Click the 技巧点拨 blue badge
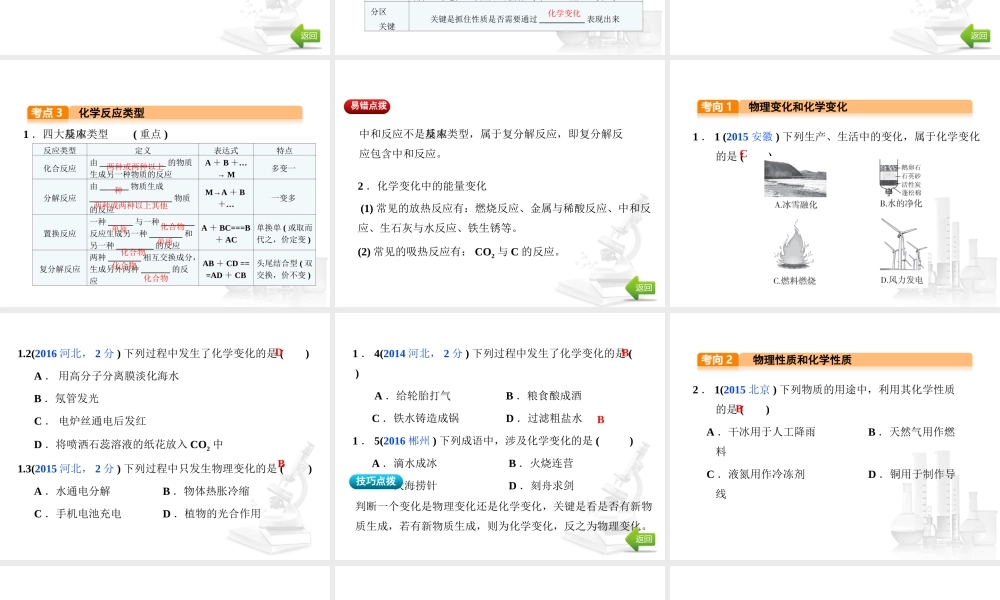Viewport: 1000px width, 600px height. [373, 482]
